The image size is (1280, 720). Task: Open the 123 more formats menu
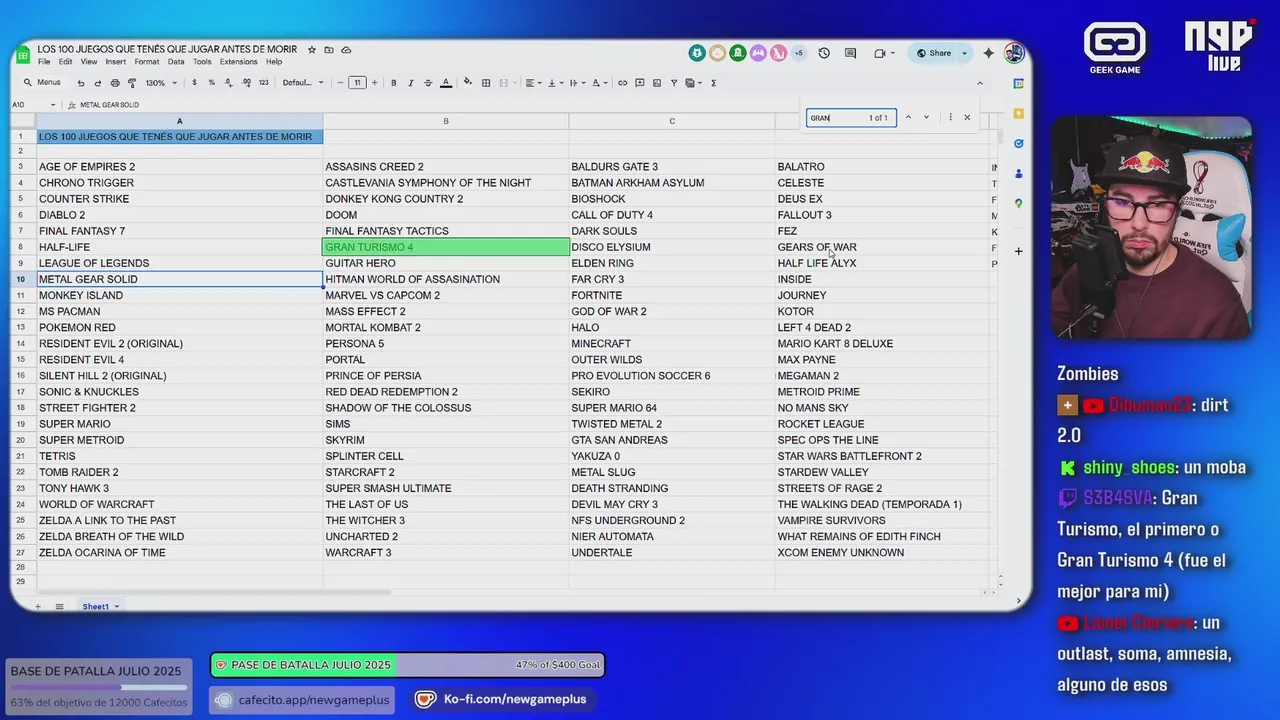coord(263,83)
